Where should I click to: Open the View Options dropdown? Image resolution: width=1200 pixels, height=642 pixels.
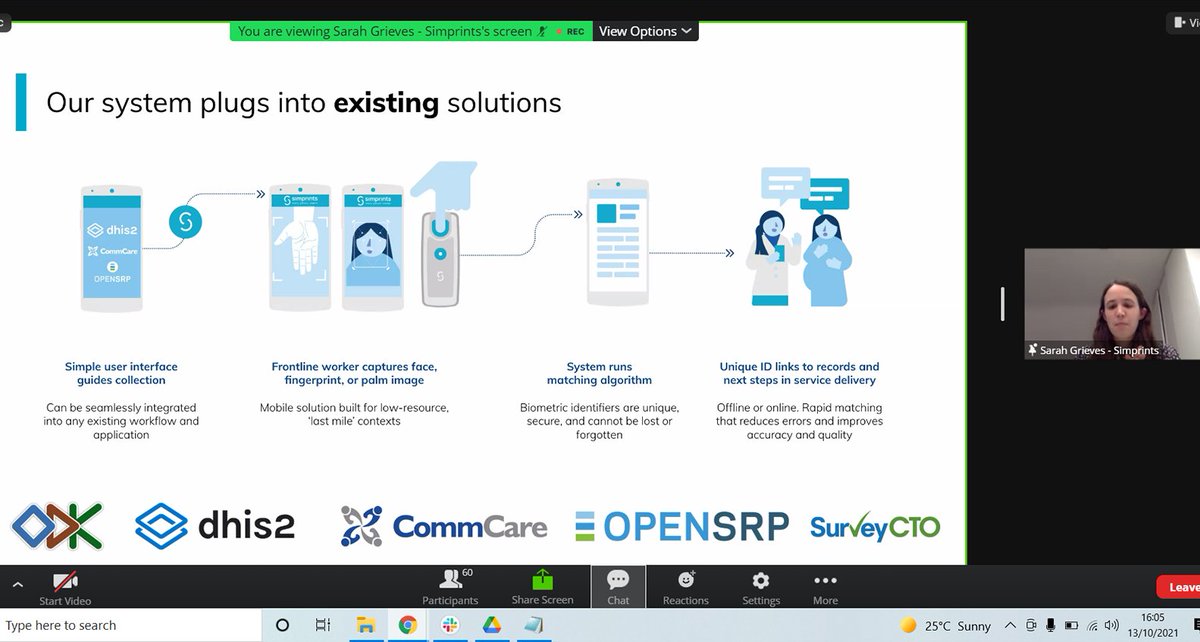tap(646, 31)
